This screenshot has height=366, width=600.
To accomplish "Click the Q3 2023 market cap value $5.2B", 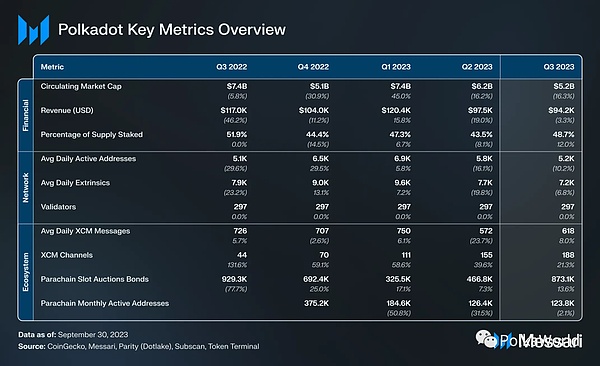I will pos(564,86).
